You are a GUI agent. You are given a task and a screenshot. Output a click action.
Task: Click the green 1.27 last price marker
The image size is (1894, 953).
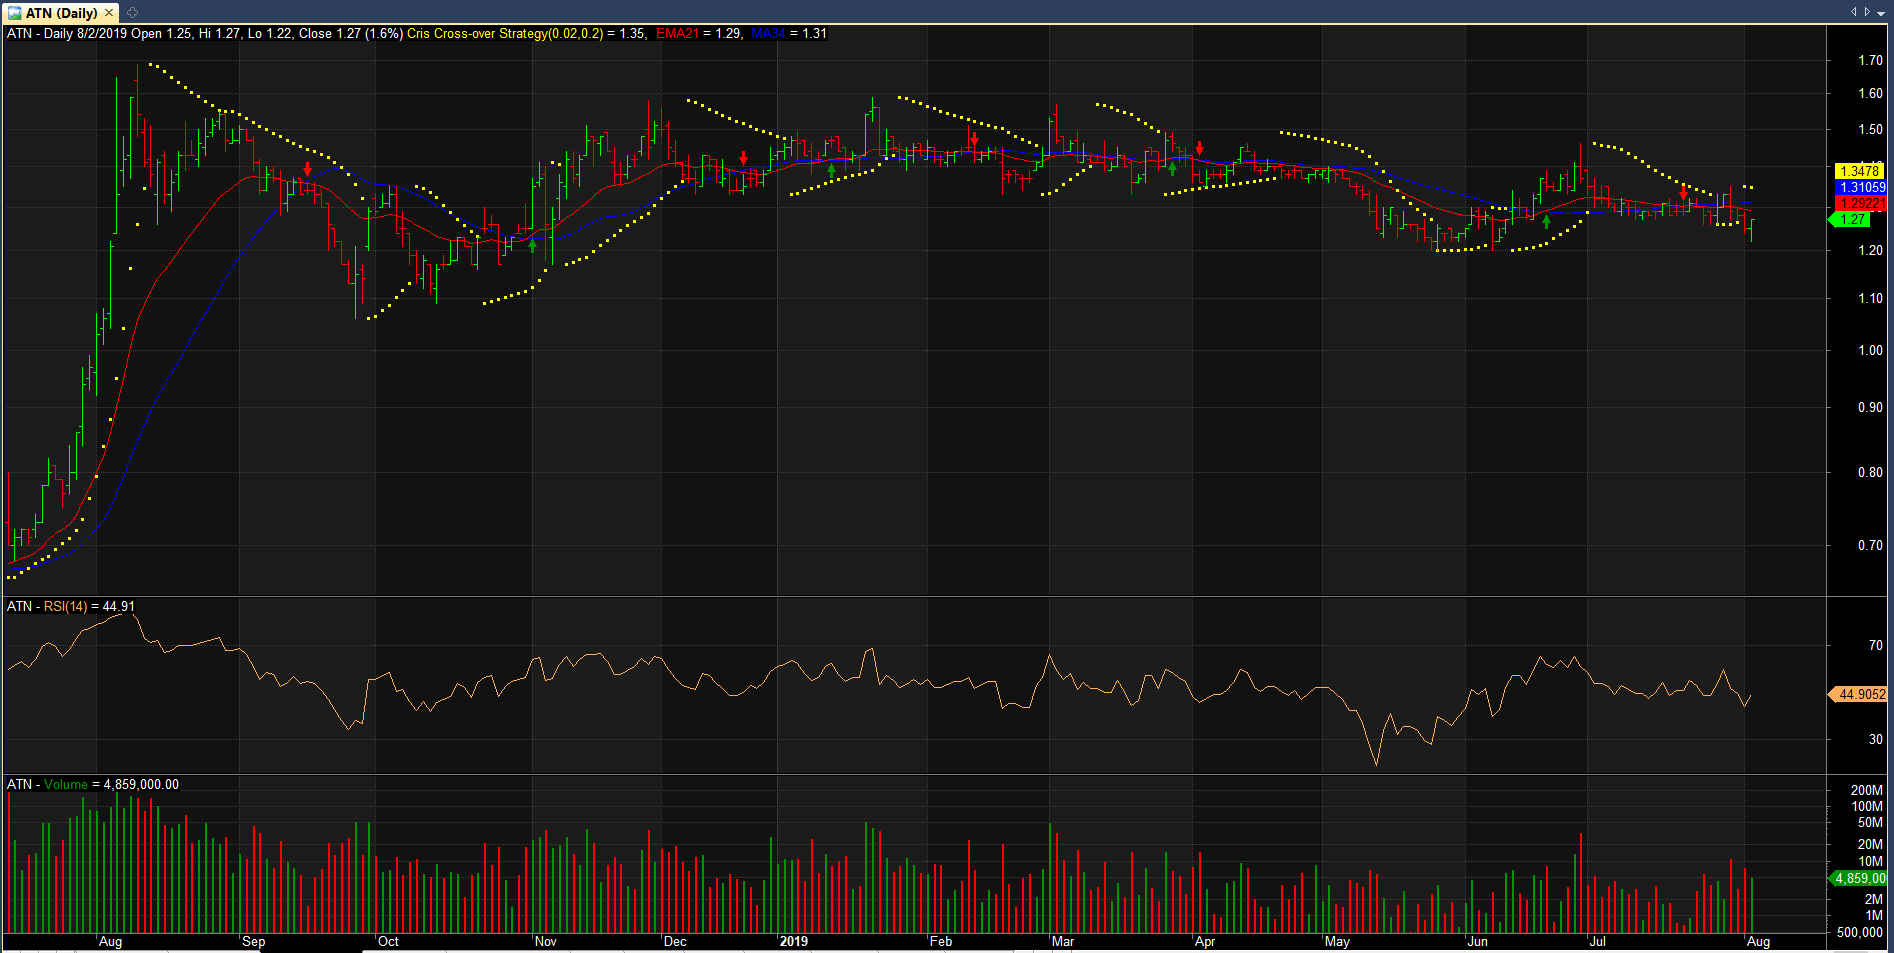click(x=1850, y=219)
